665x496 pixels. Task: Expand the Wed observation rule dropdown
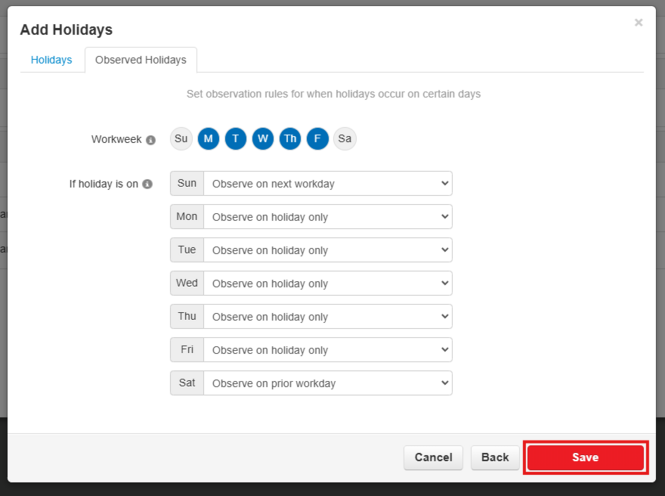click(327, 284)
